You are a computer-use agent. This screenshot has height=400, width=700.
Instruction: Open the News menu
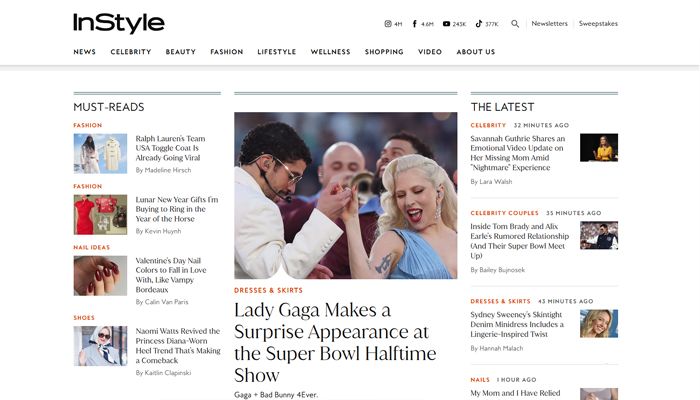(84, 52)
